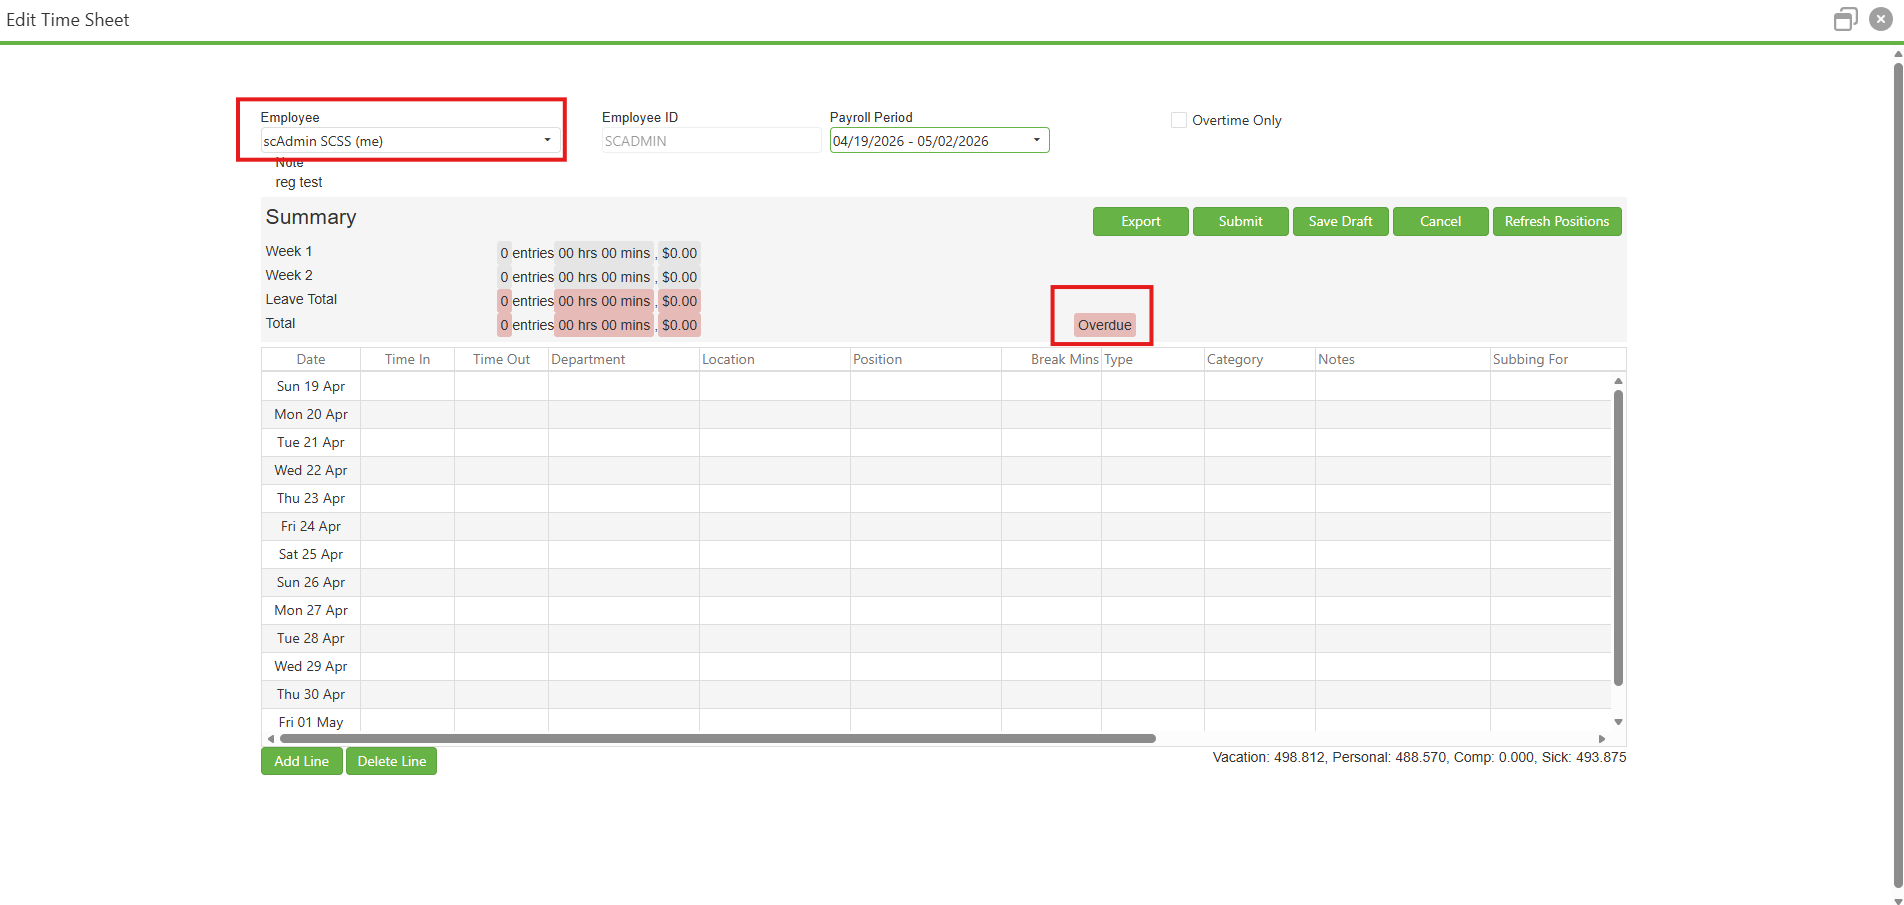Select the Sun 26 Apr row
The height and width of the screenshot is (905, 1904).
point(936,582)
